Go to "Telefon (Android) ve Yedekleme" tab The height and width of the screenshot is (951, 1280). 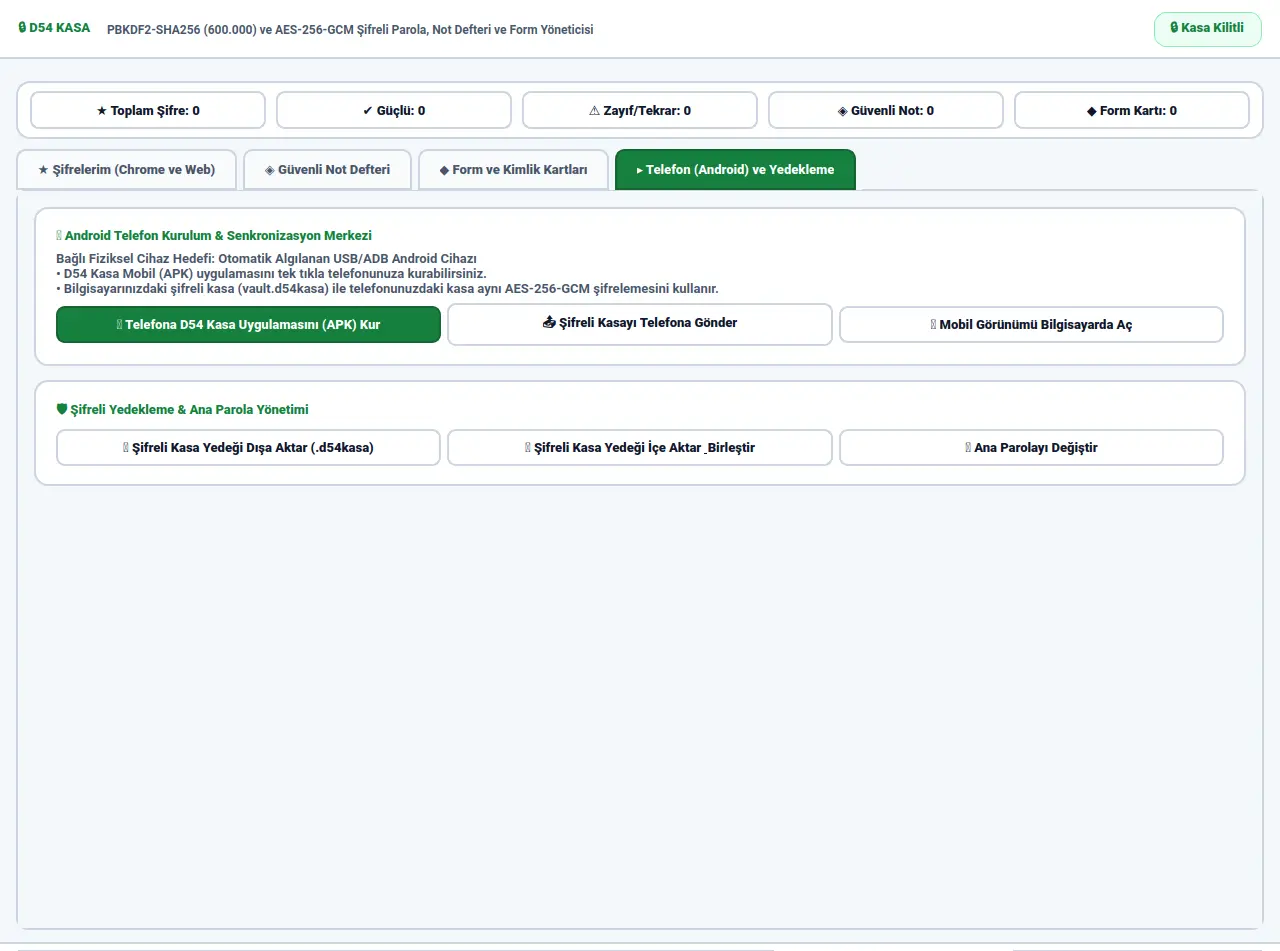pyautogui.click(x=735, y=170)
